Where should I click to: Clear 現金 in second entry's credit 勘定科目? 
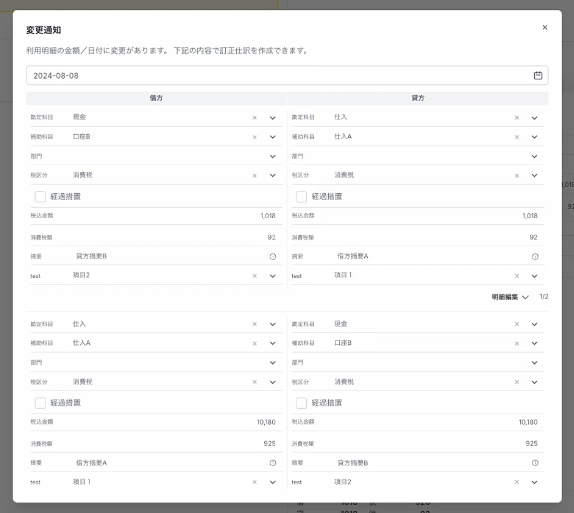517,324
